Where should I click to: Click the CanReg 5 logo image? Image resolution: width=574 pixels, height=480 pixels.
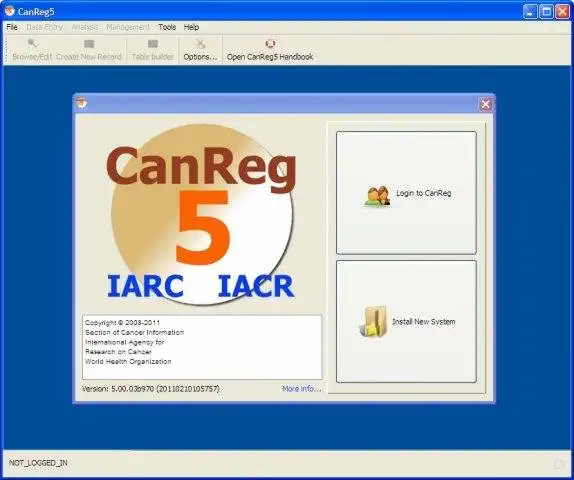[201, 214]
